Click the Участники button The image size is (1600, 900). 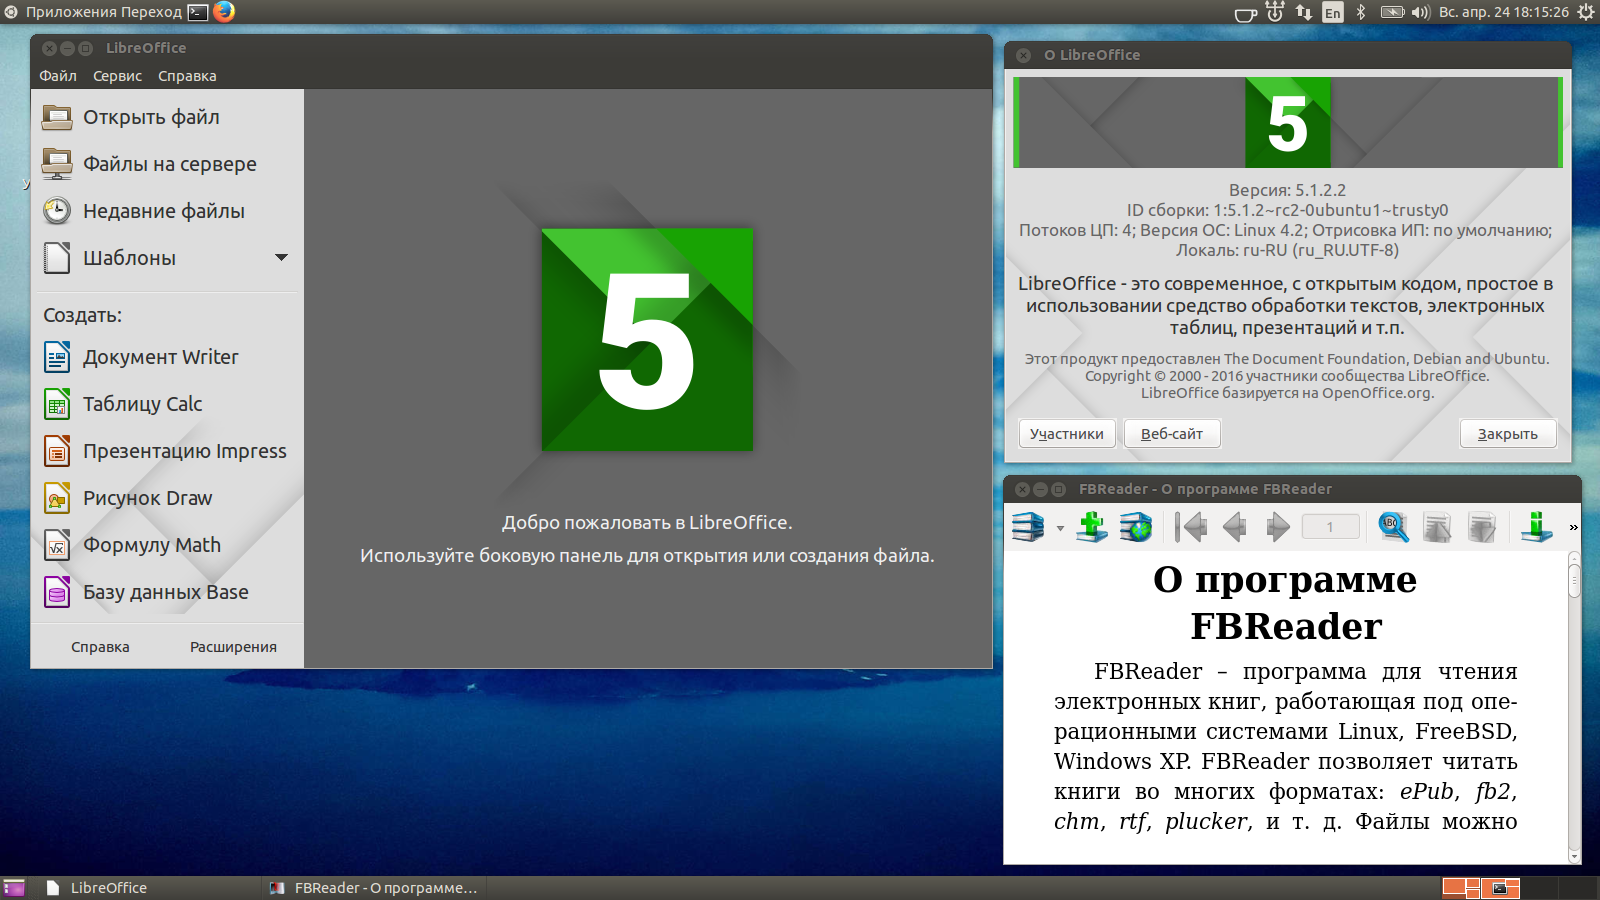tap(1066, 434)
